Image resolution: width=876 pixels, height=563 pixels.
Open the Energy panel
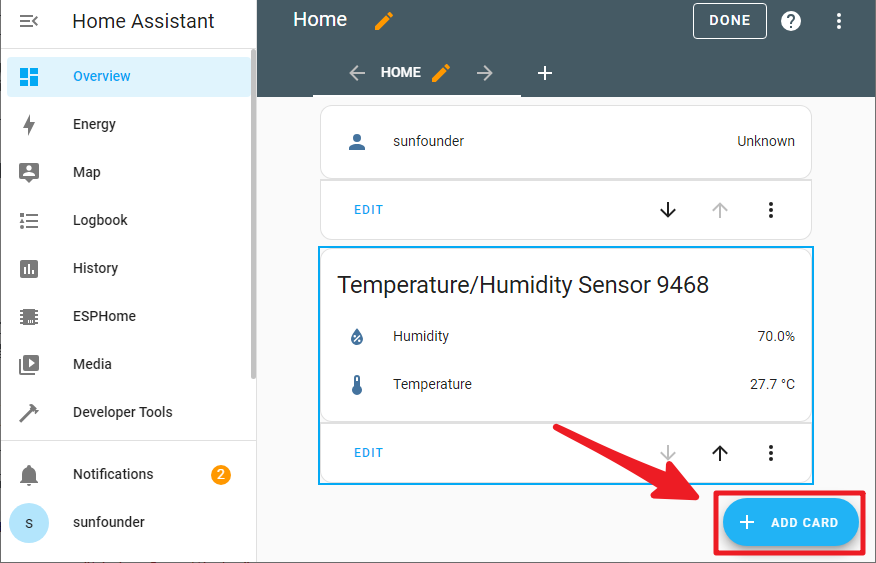tap(128, 125)
